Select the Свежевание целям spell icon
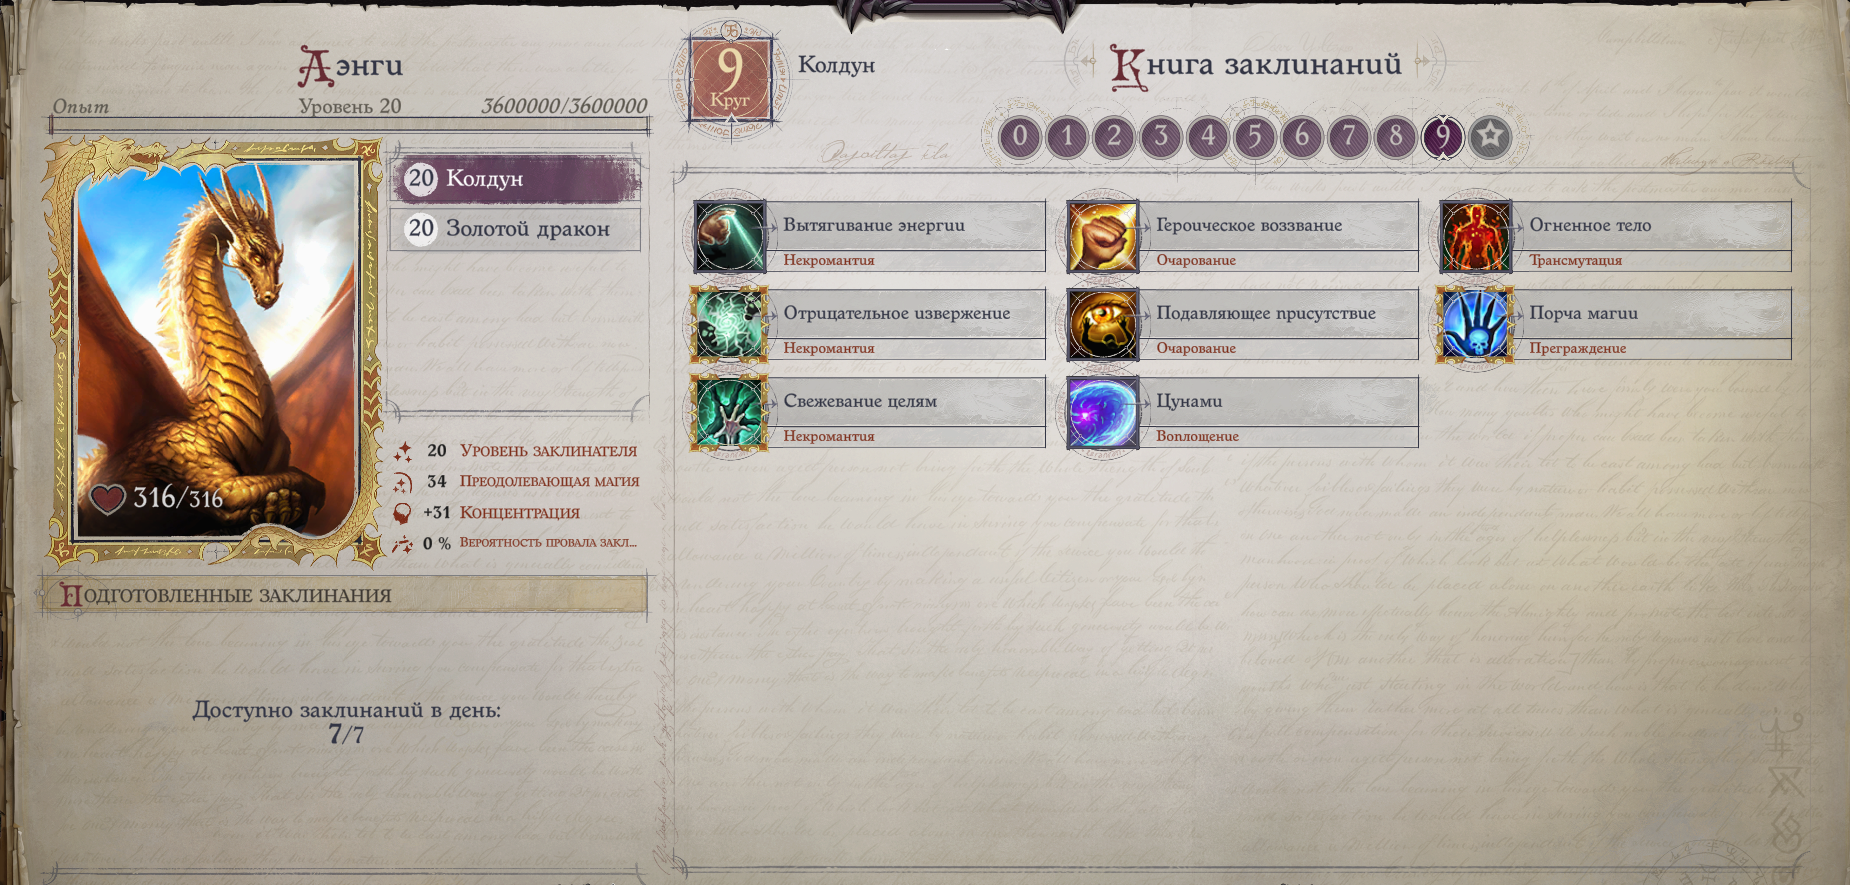 (x=730, y=413)
